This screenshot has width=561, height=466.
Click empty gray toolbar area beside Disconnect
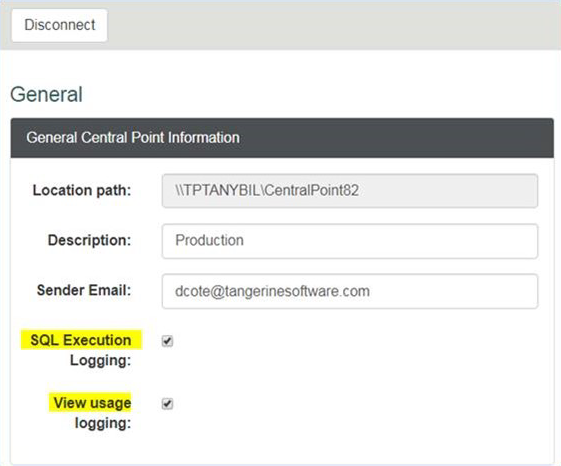pos(333,25)
